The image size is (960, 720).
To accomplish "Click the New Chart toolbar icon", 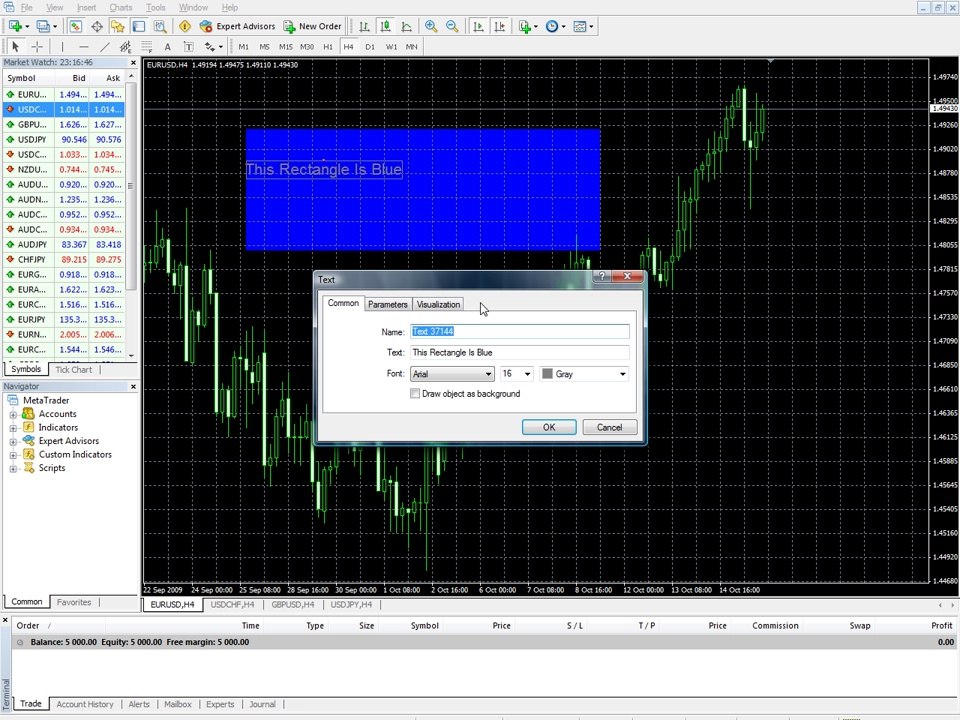I will point(15,26).
